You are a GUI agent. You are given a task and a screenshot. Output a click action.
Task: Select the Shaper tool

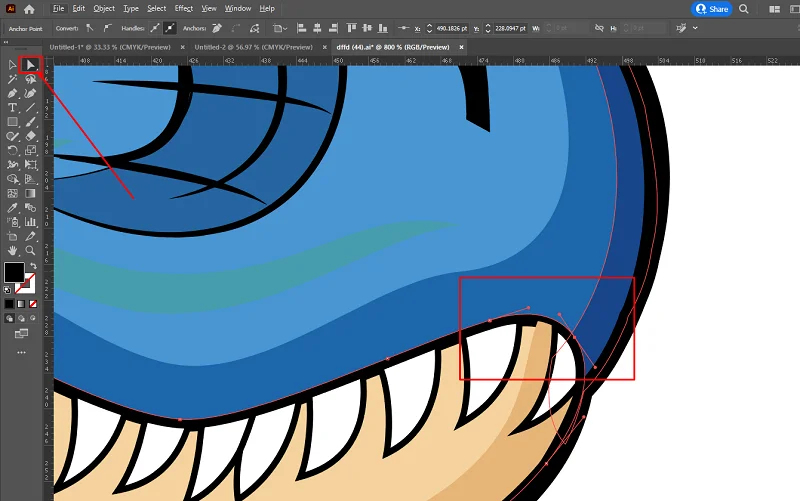(x=12, y=136)
